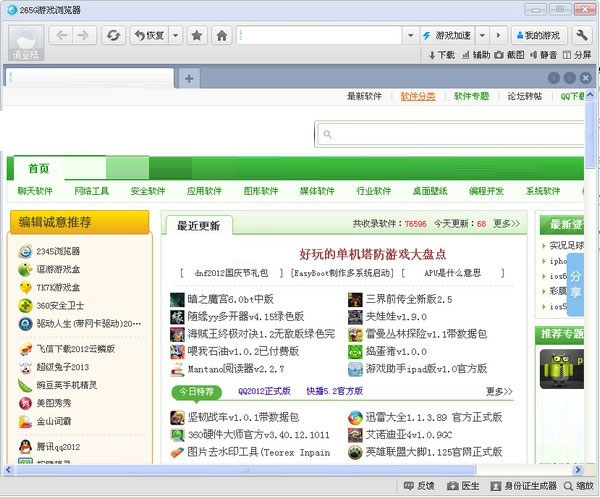Open the 论坛转帖 link

(x=525, y=96)
